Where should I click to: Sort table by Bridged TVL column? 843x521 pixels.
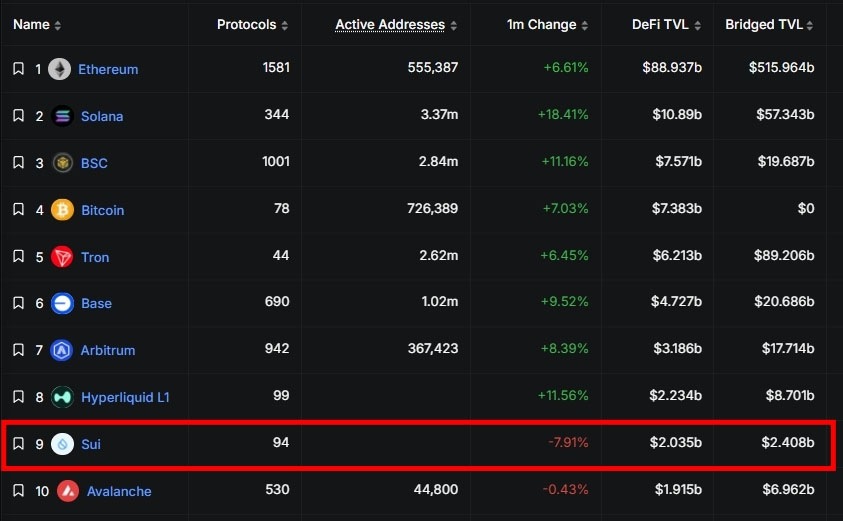[x=769, y=25]
